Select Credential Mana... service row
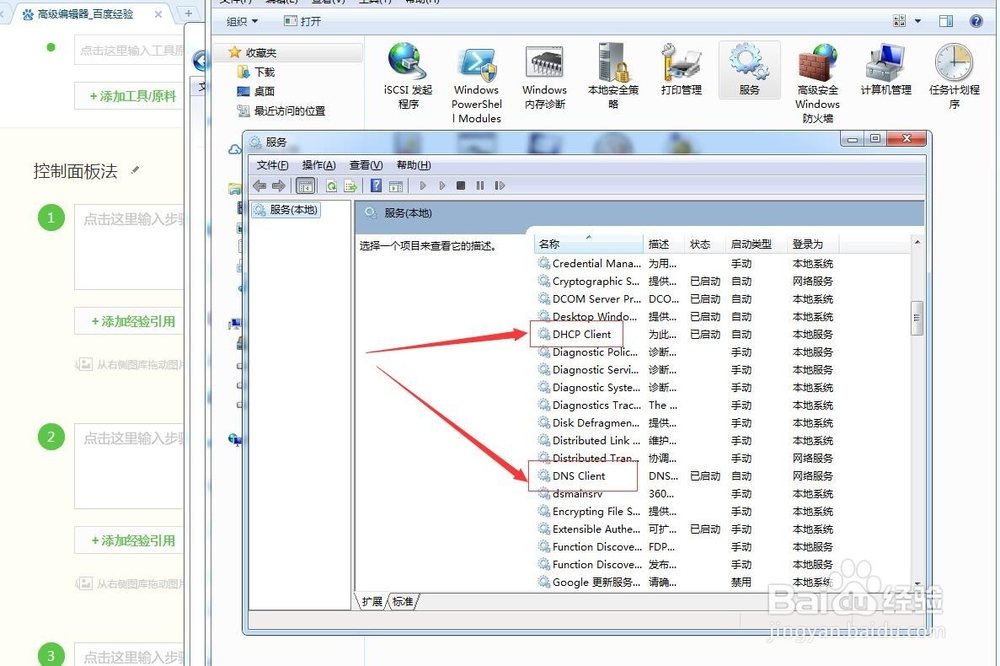The image size is (1000, 666). click(686, 263)
